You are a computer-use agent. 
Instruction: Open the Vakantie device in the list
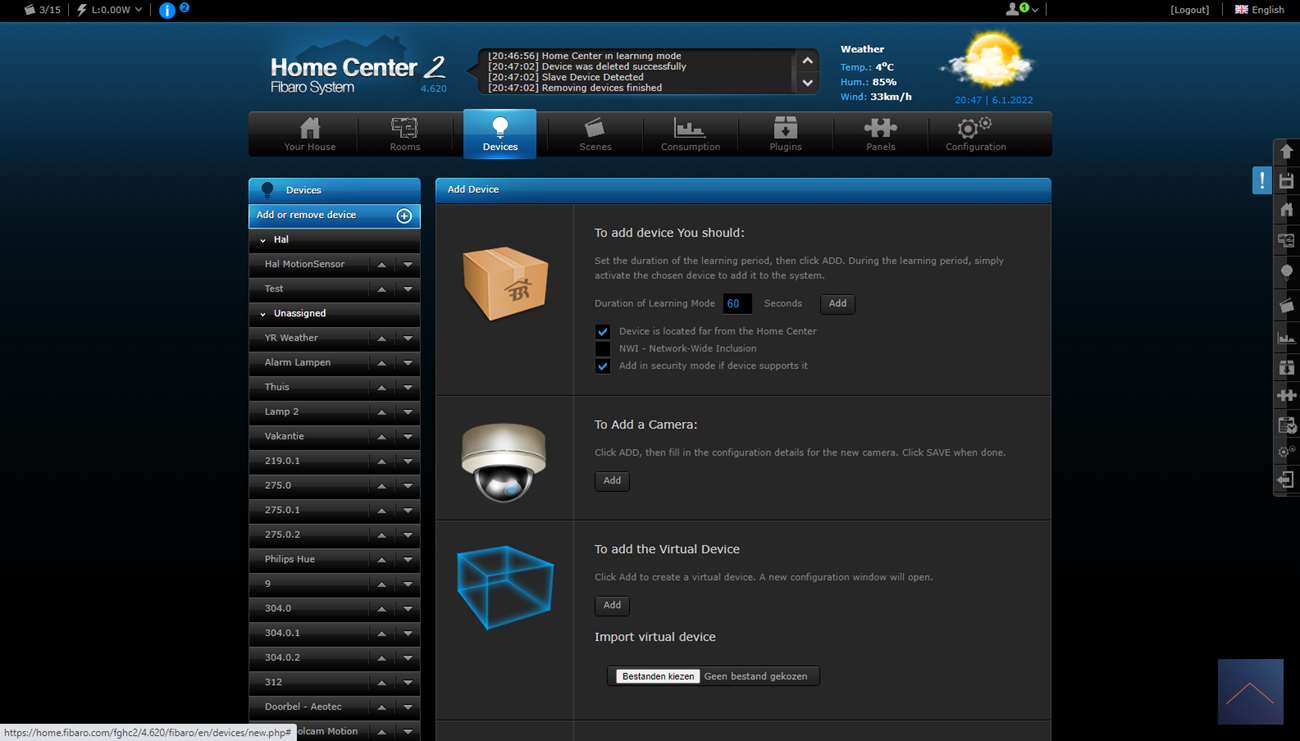(308, 437)
